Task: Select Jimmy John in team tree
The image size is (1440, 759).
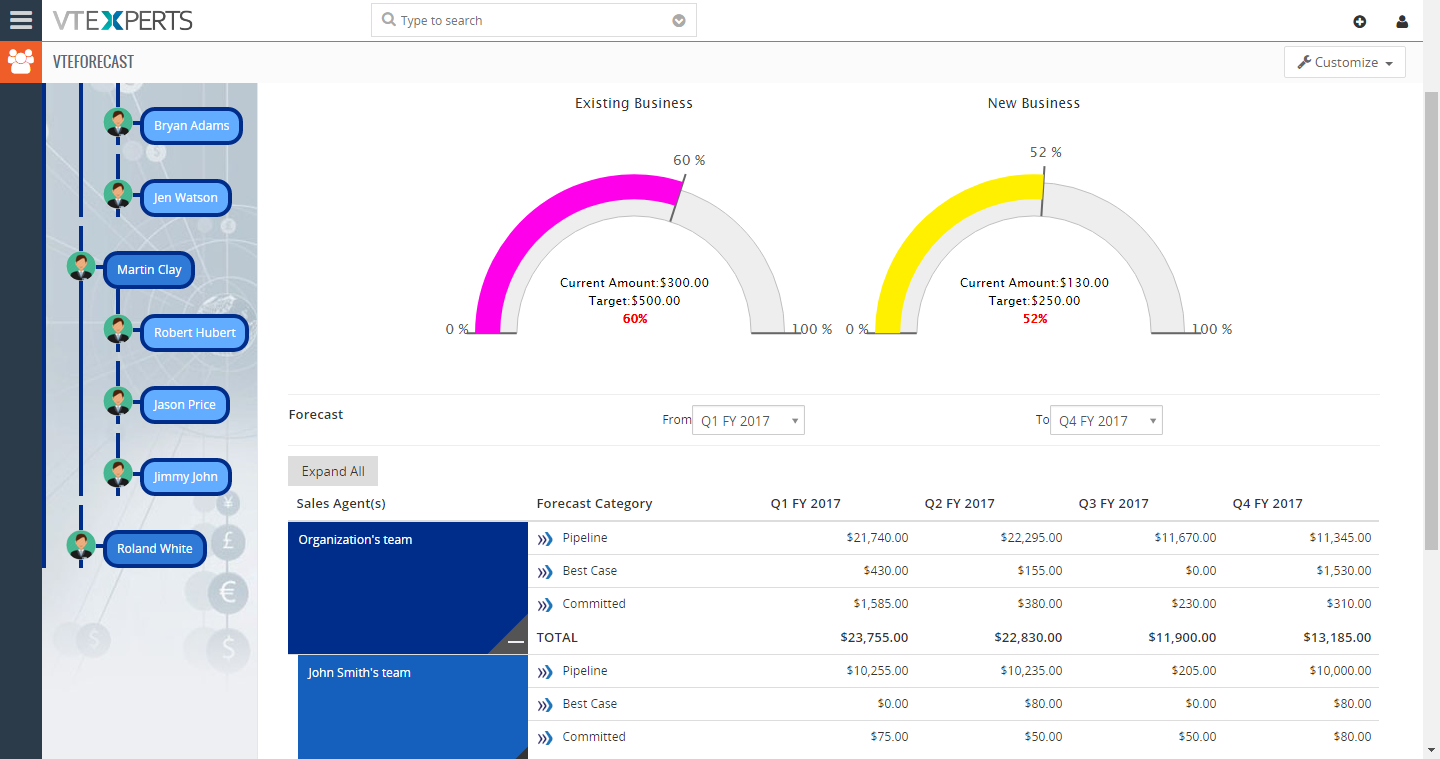Action: (x=185, y=477)
